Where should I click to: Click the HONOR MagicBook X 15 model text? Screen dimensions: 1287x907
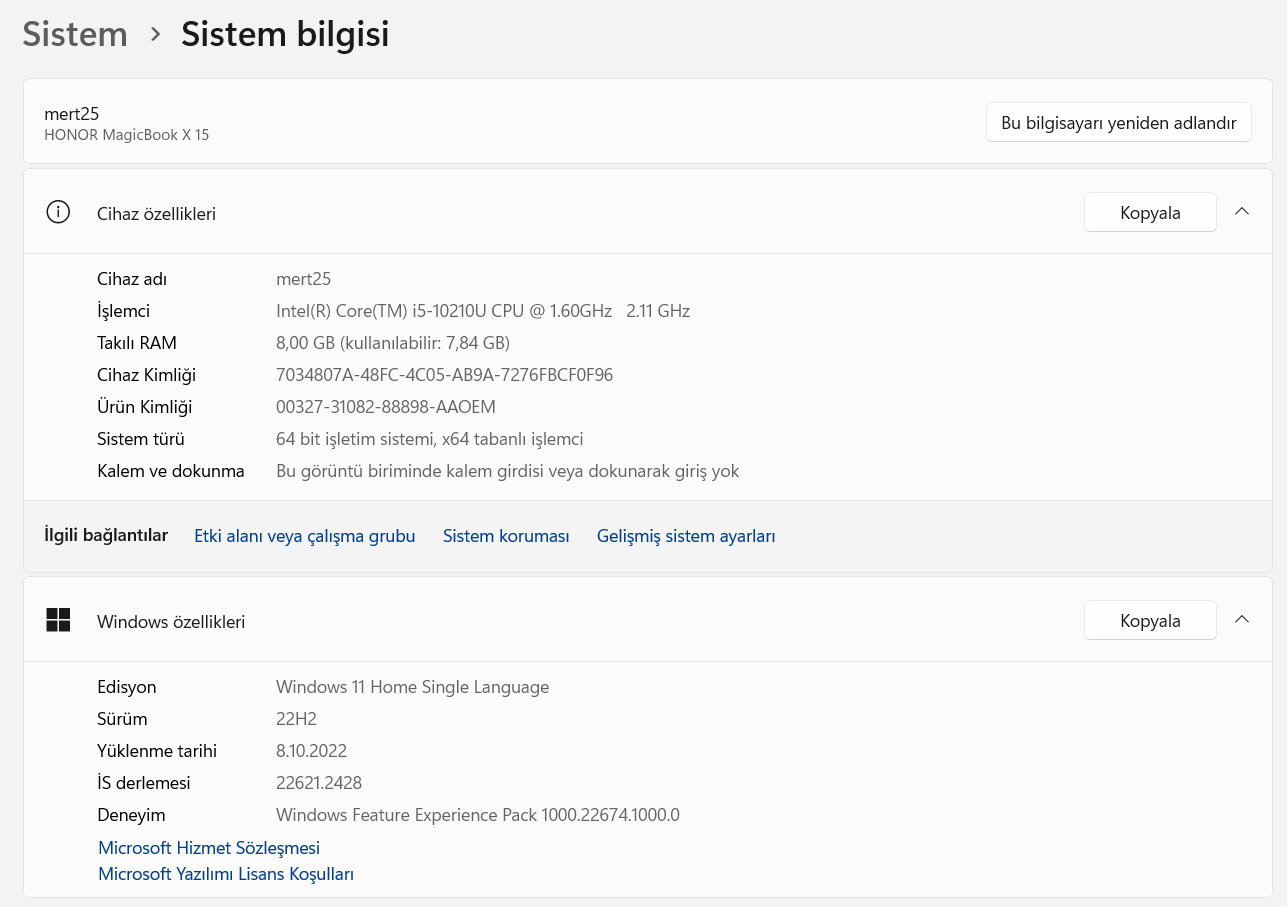pyautogui.click(x=127, y=134)
